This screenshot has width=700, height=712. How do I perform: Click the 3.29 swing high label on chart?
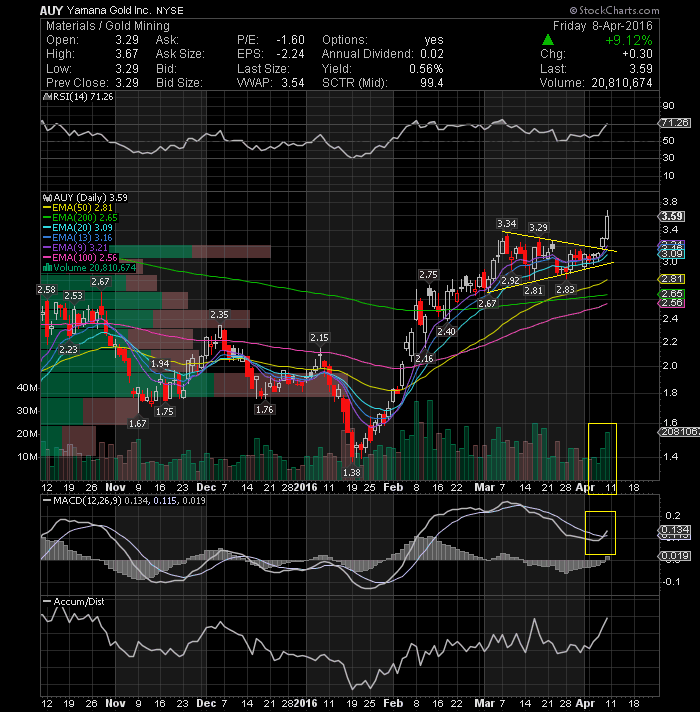(538, 227)
